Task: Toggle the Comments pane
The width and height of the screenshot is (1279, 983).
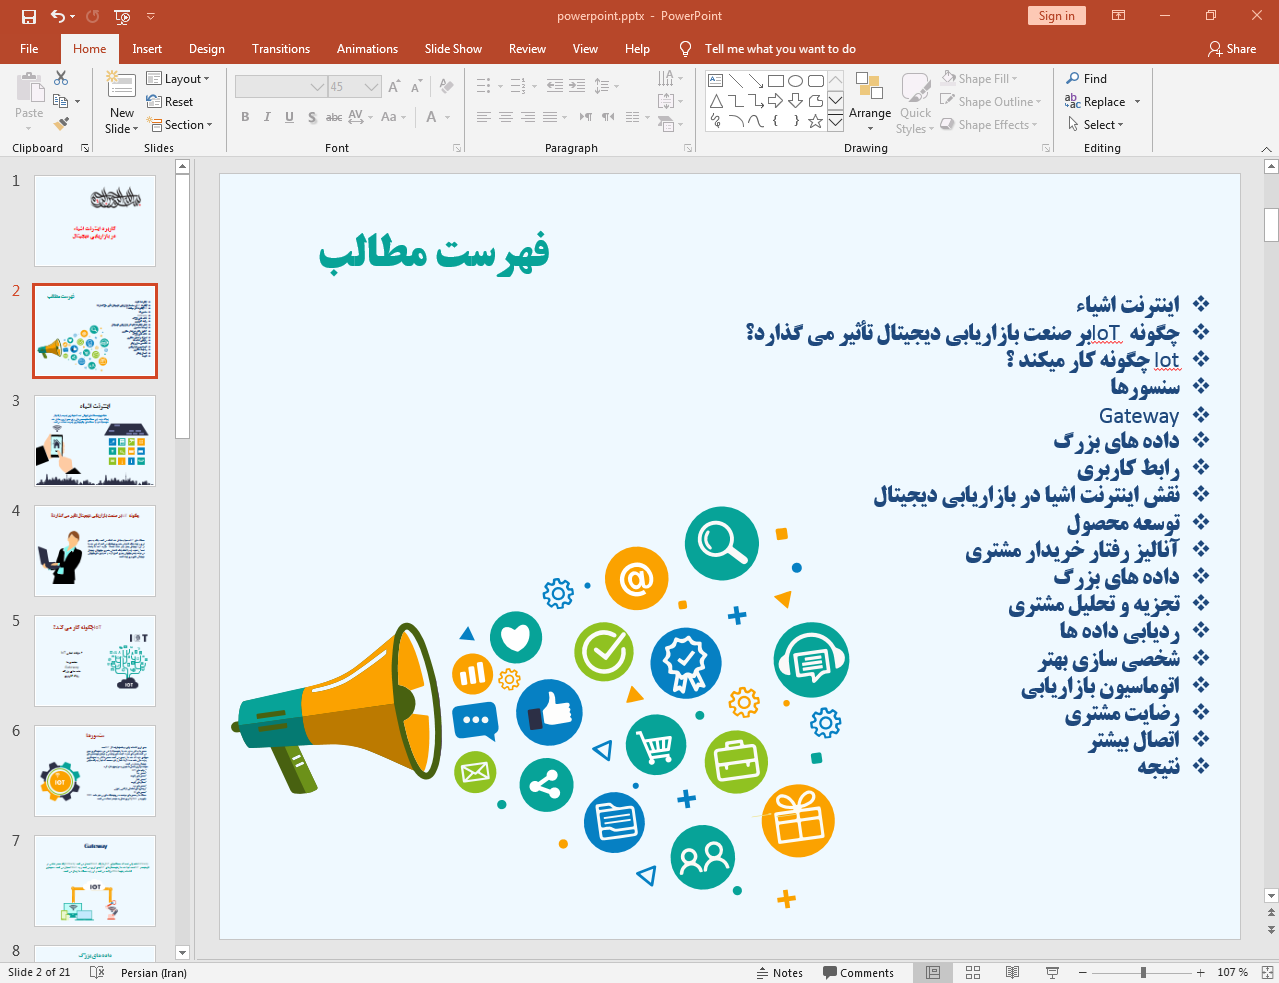Action: coord(858,972)
